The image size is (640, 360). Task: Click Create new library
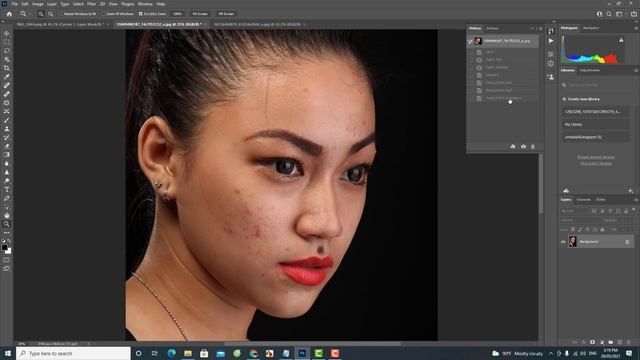581,99
